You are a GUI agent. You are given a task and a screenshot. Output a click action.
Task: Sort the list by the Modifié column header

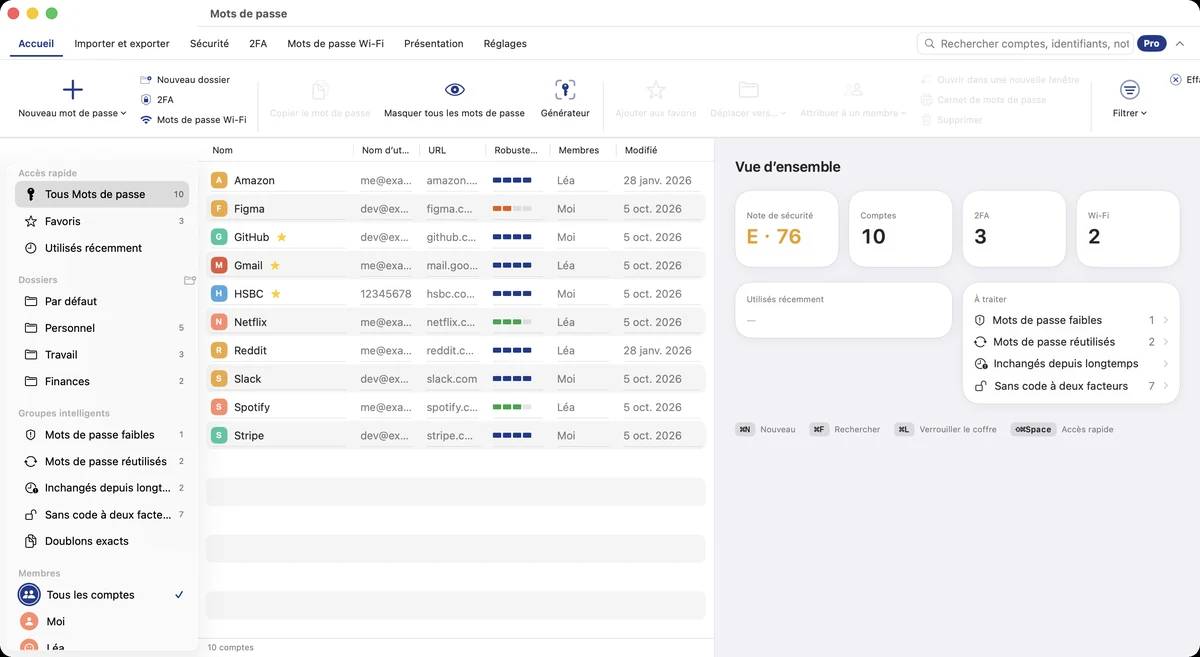(641, 150)
